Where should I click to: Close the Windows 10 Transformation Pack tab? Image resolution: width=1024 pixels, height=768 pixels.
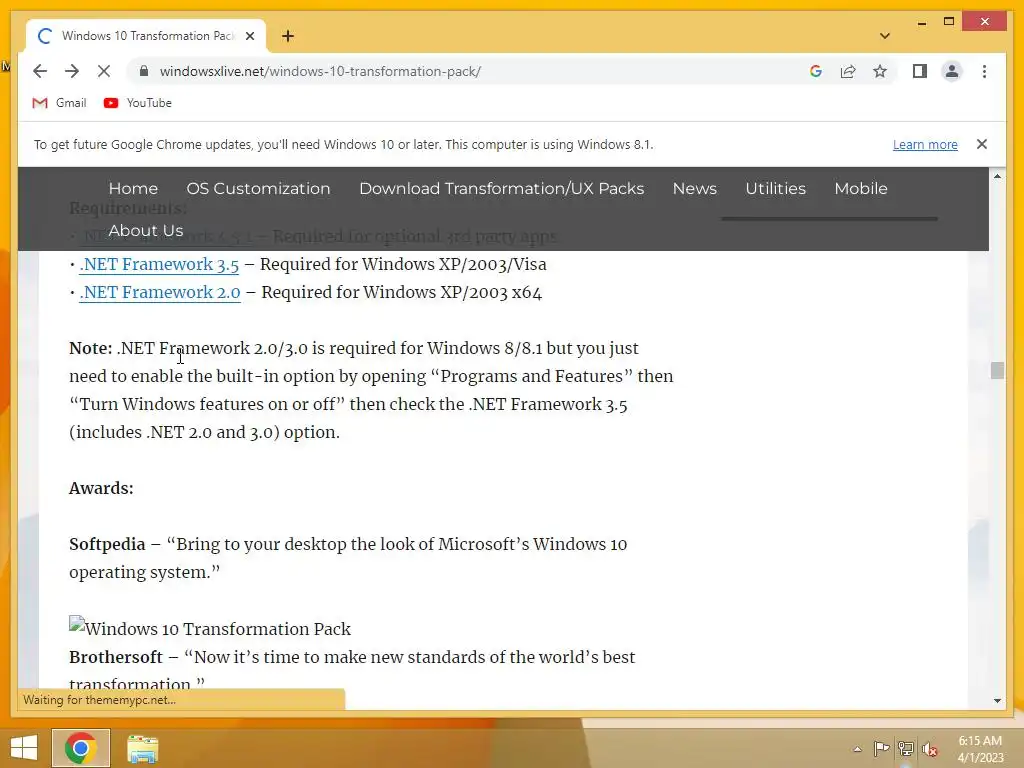249,36
